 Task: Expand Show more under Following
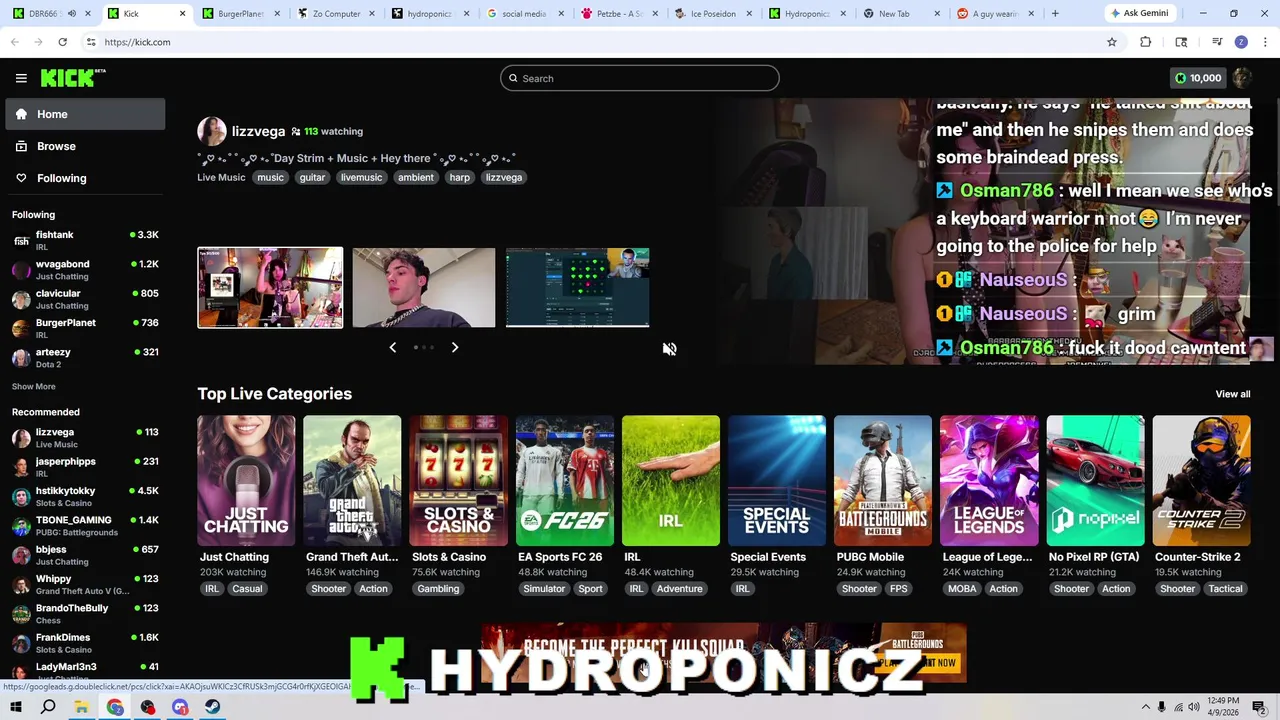click(34, 386)
